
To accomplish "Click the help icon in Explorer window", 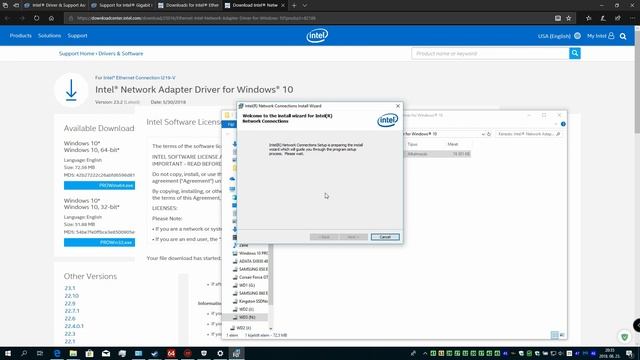I will [x=563, y=124].
